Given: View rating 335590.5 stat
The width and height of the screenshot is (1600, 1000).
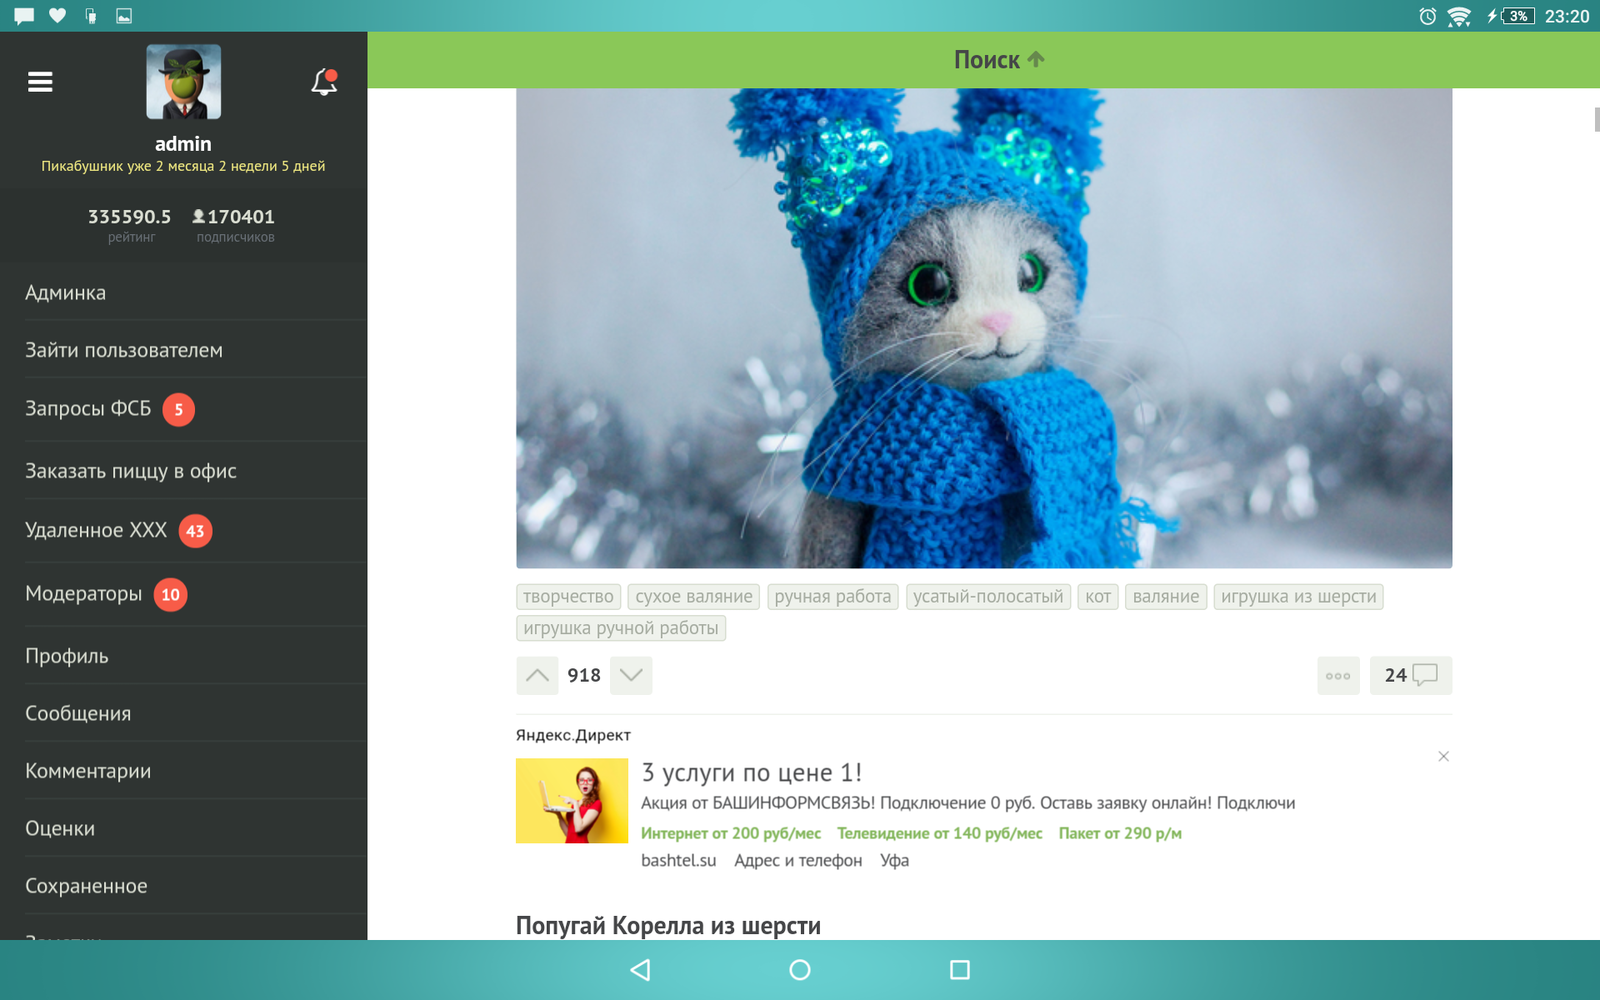Looking at the screenshot, I should pos(130,224).
